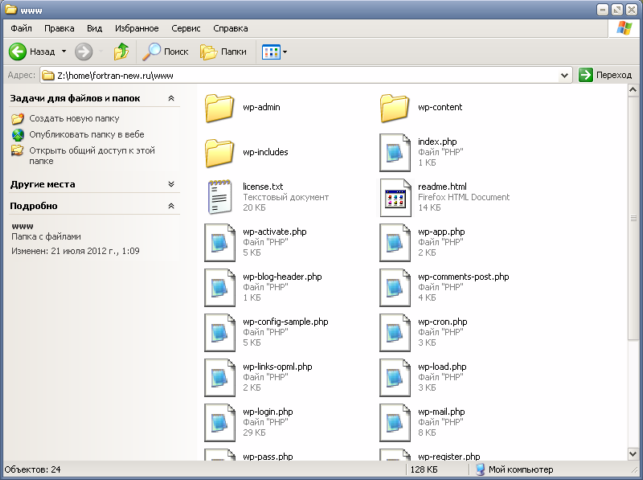The height and width of the screenshot is (480, 643).
Task: Click the Up folder level icon
Action: (x=121, y=52)
